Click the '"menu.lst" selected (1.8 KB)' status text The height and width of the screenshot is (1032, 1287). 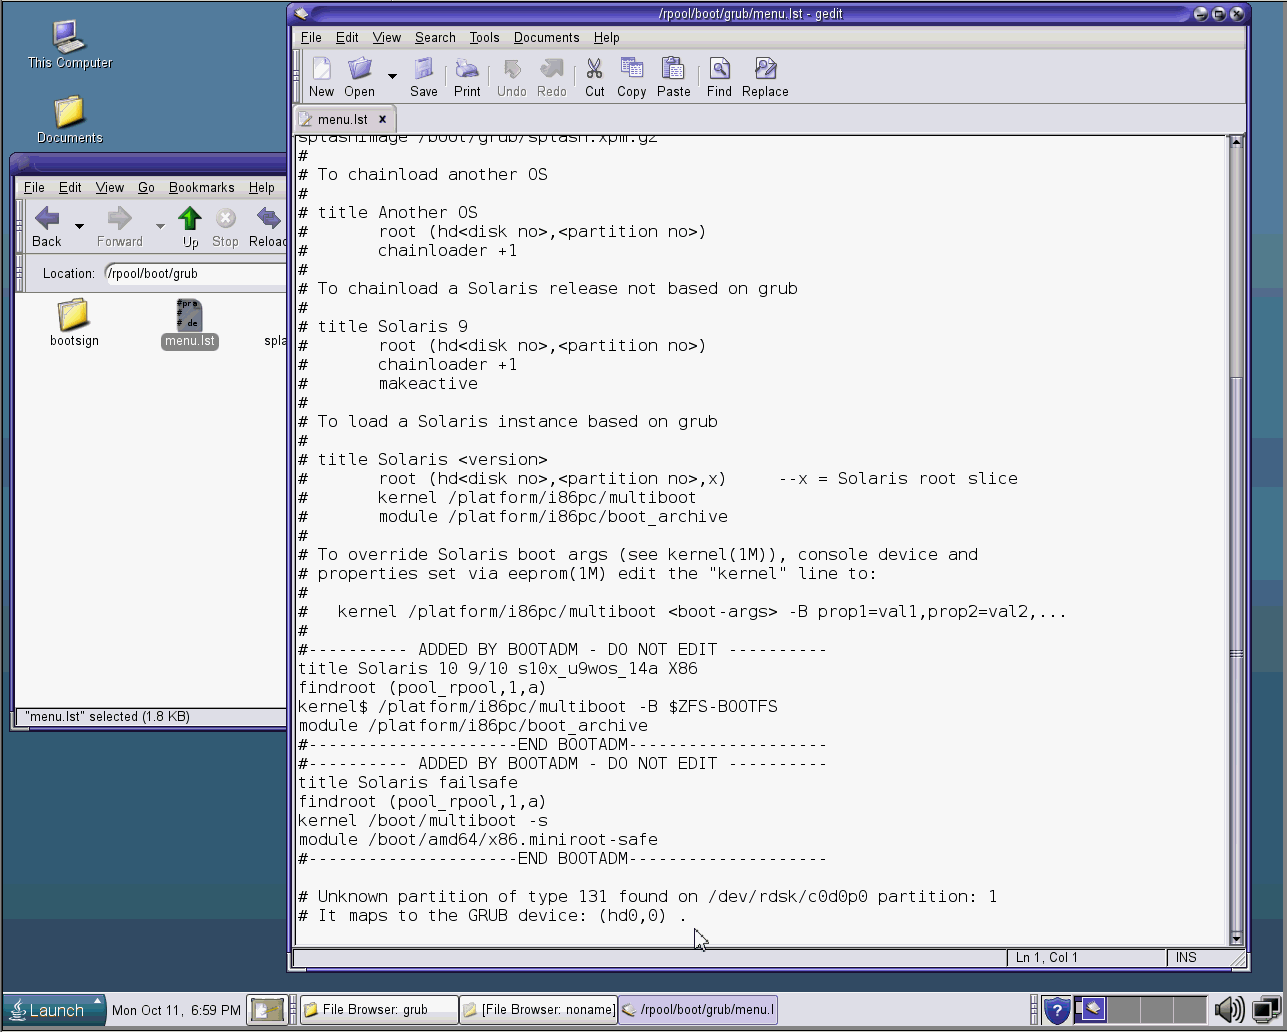[x=107, y=717]
